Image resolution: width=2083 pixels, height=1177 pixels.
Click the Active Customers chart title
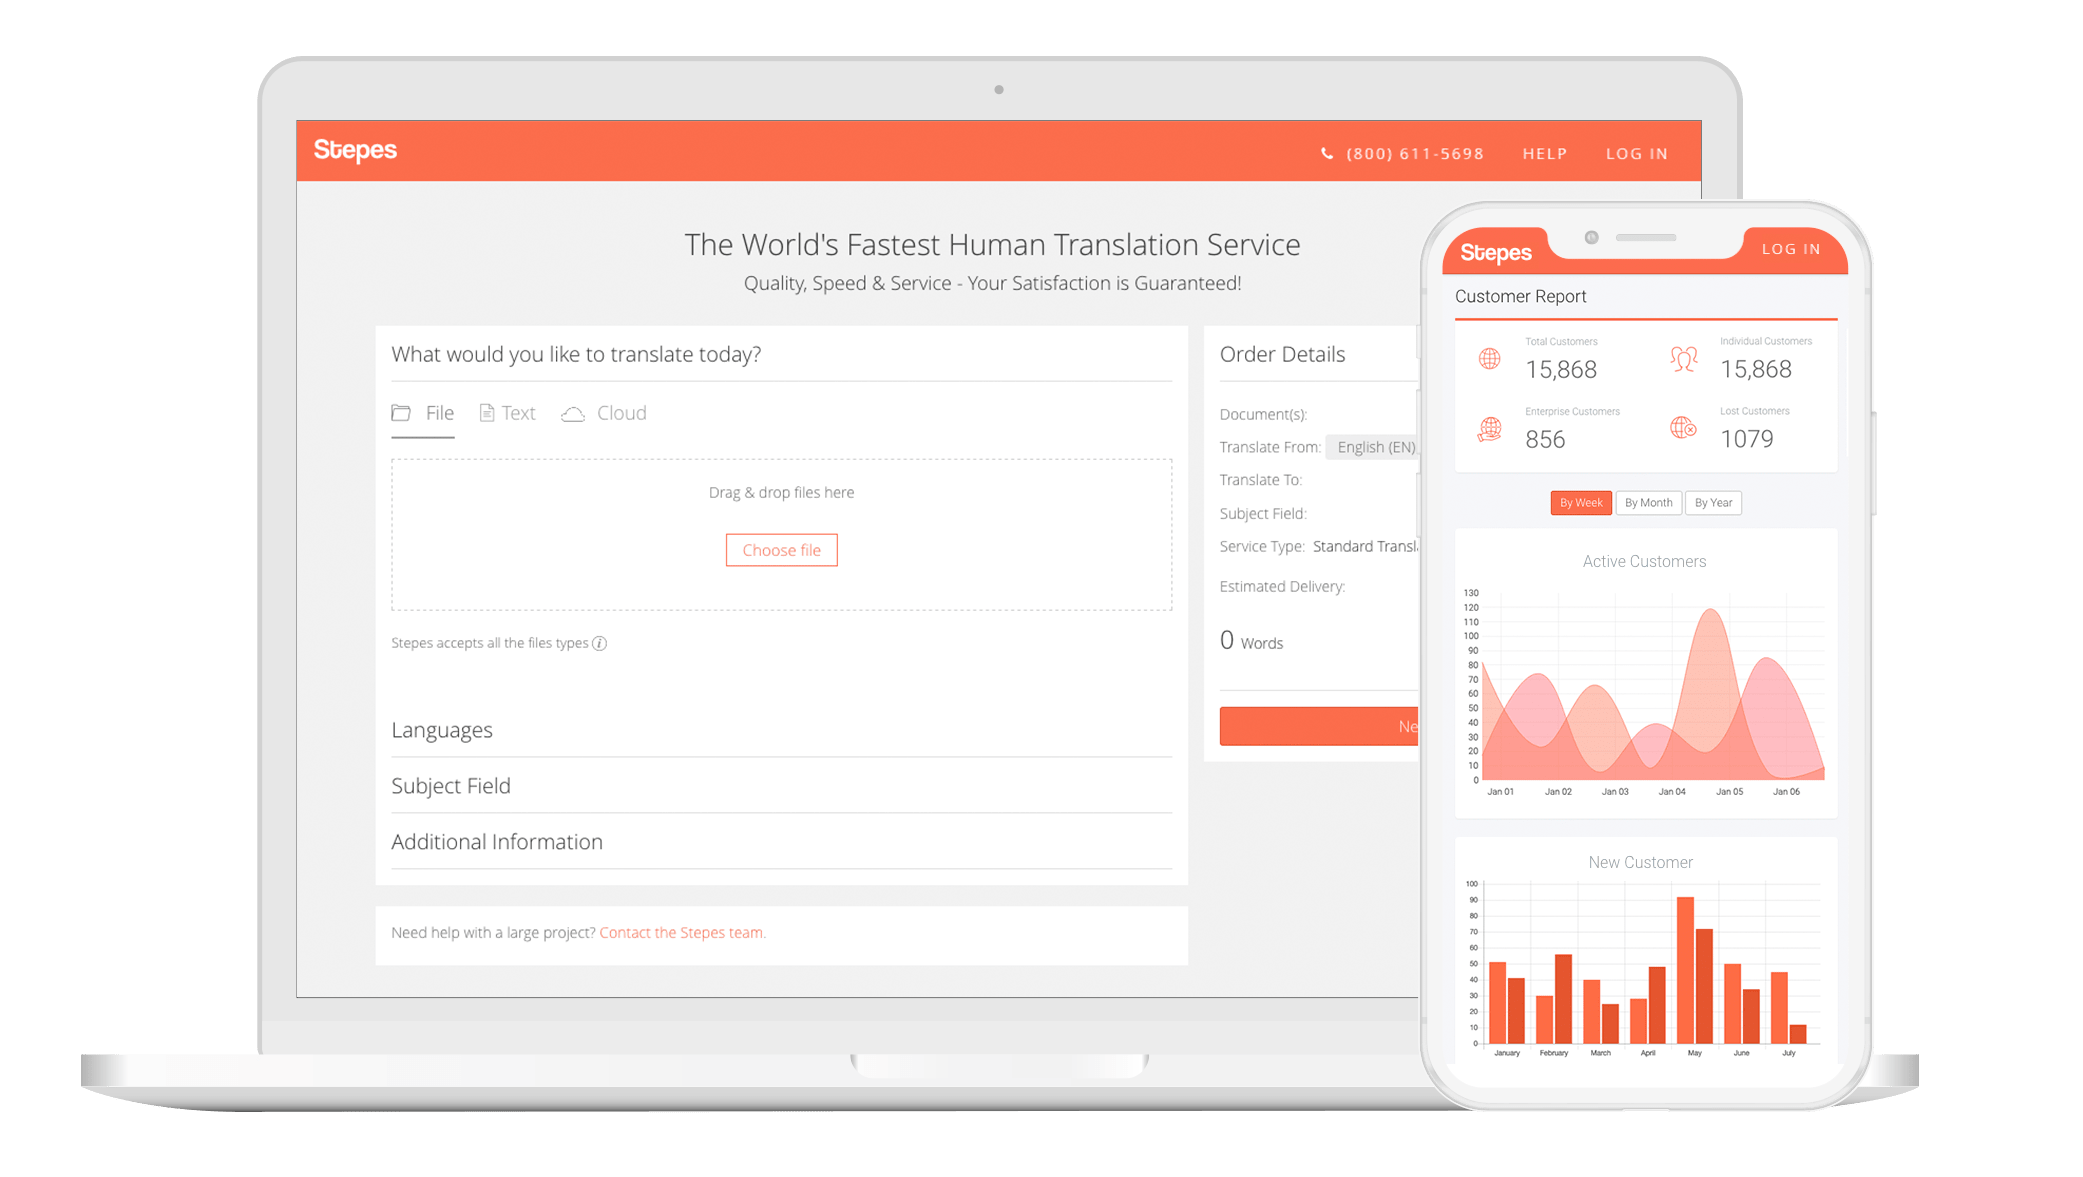pos(1644,562)
